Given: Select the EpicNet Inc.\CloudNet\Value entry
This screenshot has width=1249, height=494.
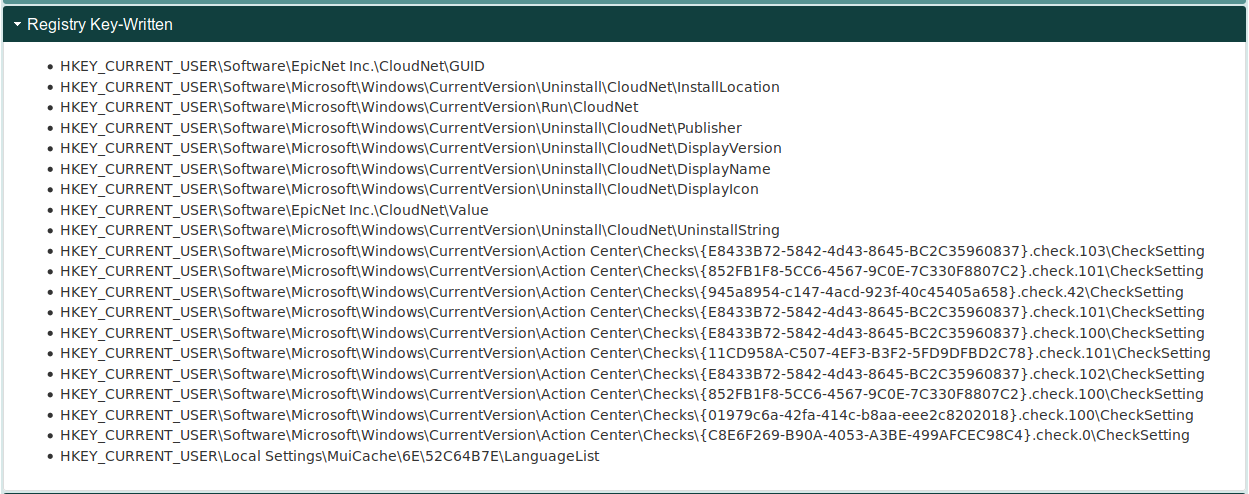Looking at the screenshot, I should [274, 210].
